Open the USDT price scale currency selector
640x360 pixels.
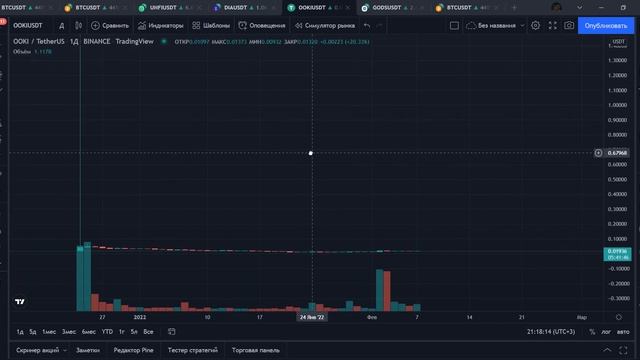[x=618, y=42]
